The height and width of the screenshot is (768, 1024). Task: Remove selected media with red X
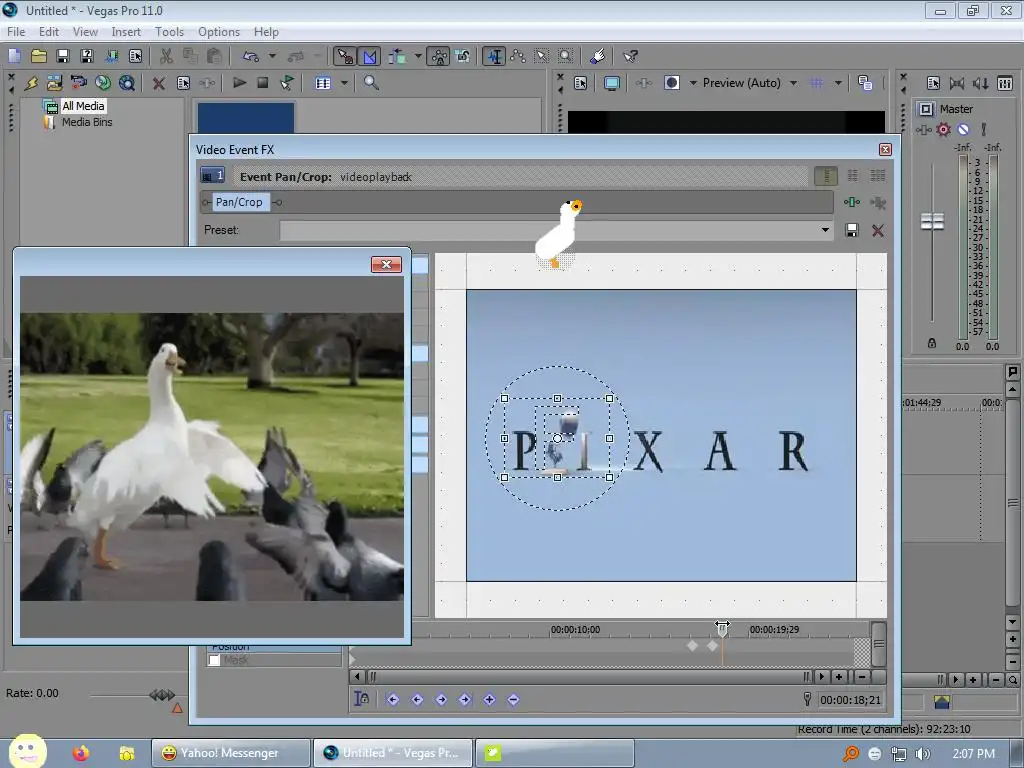click(159, 83)
